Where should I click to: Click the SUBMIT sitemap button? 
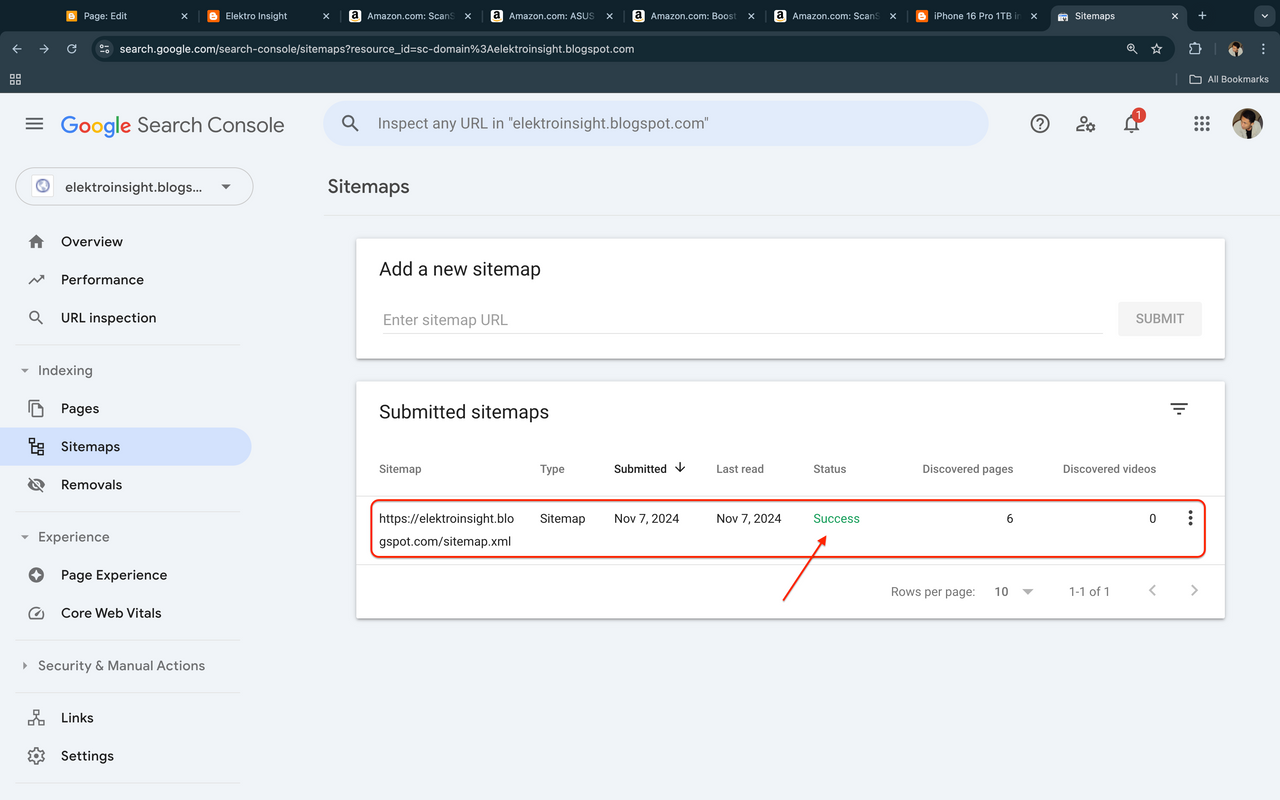coord(1160,318)
